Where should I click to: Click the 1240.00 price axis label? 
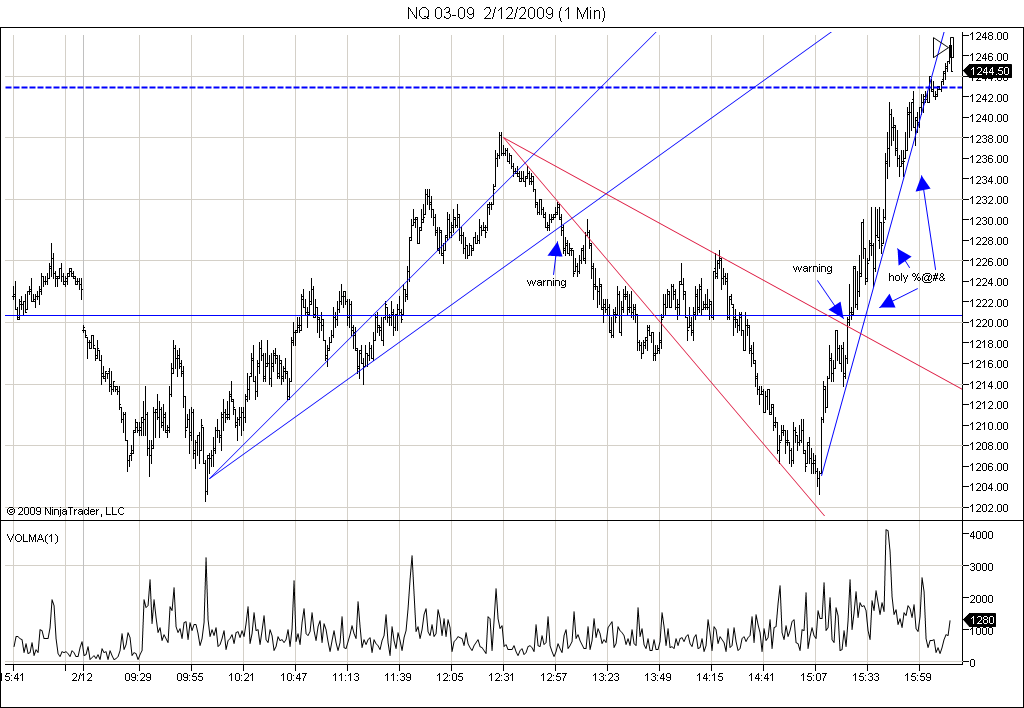click(x=989, y=118)
